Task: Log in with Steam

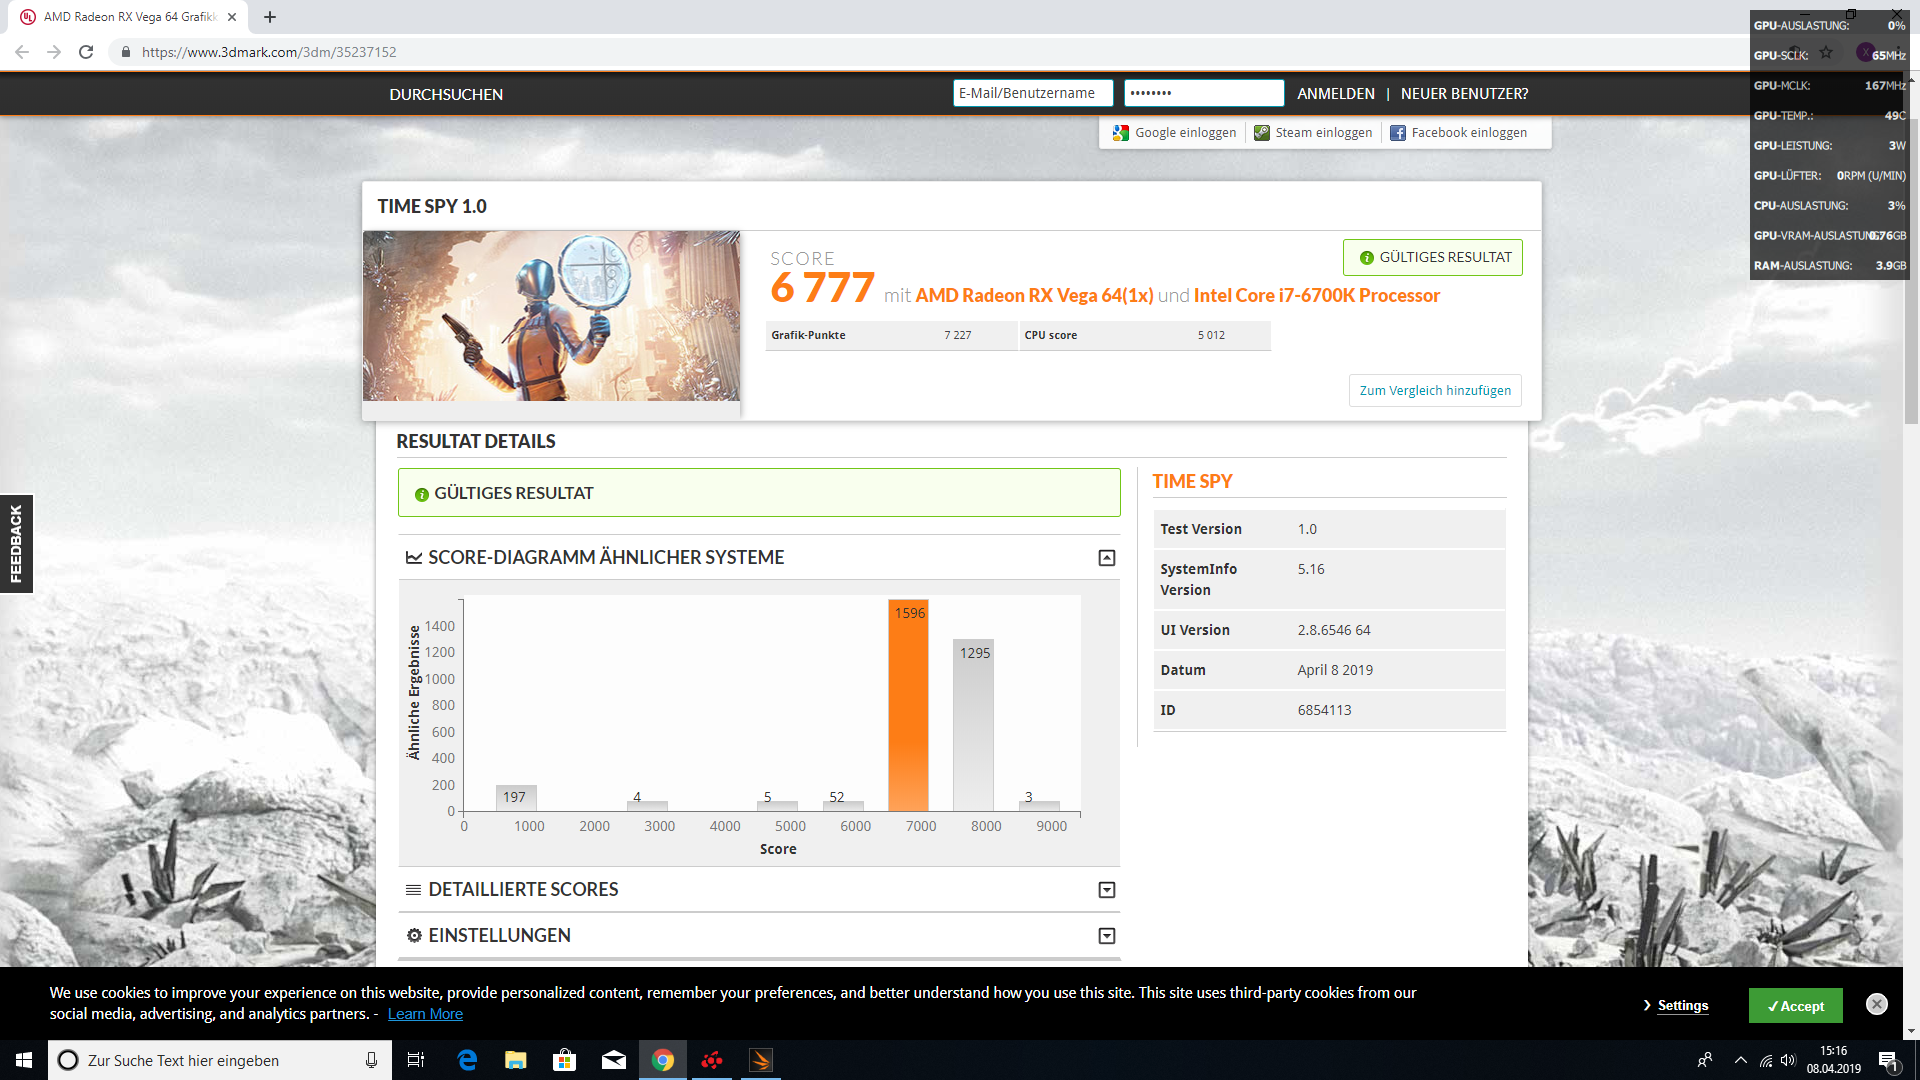Action: 1314,133
